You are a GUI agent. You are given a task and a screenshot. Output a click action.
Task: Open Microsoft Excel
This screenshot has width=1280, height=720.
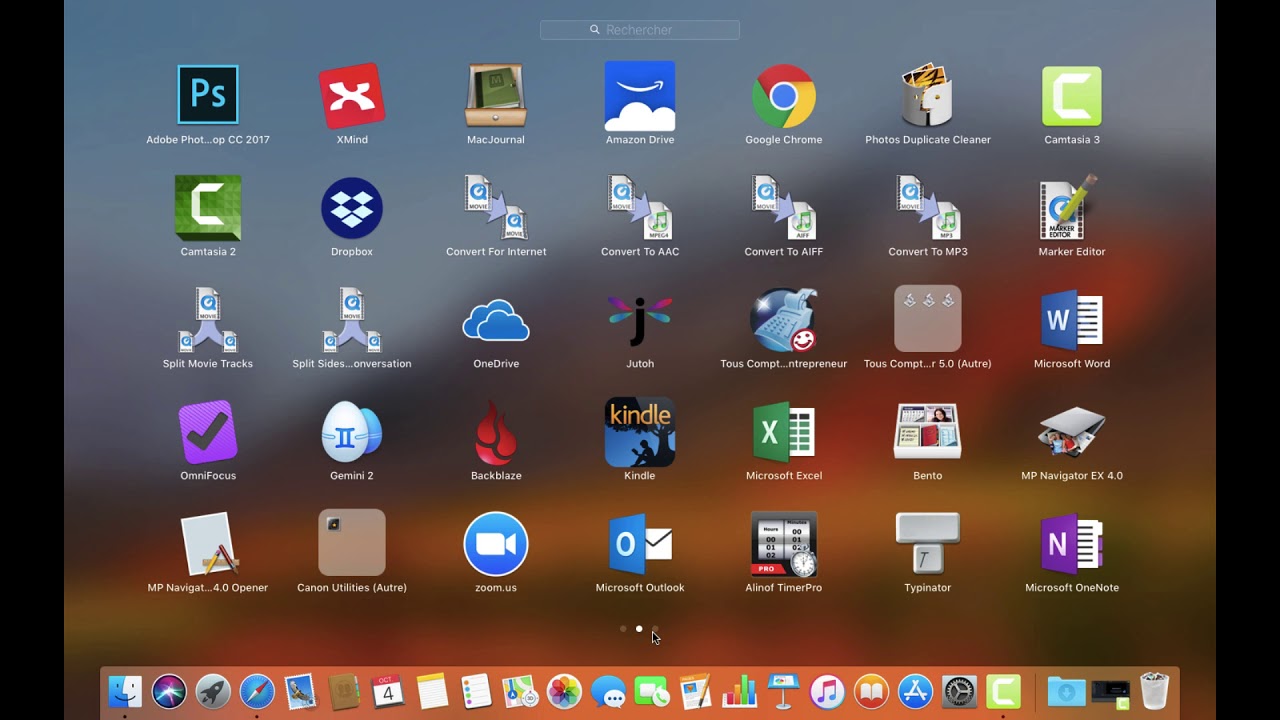784,431
